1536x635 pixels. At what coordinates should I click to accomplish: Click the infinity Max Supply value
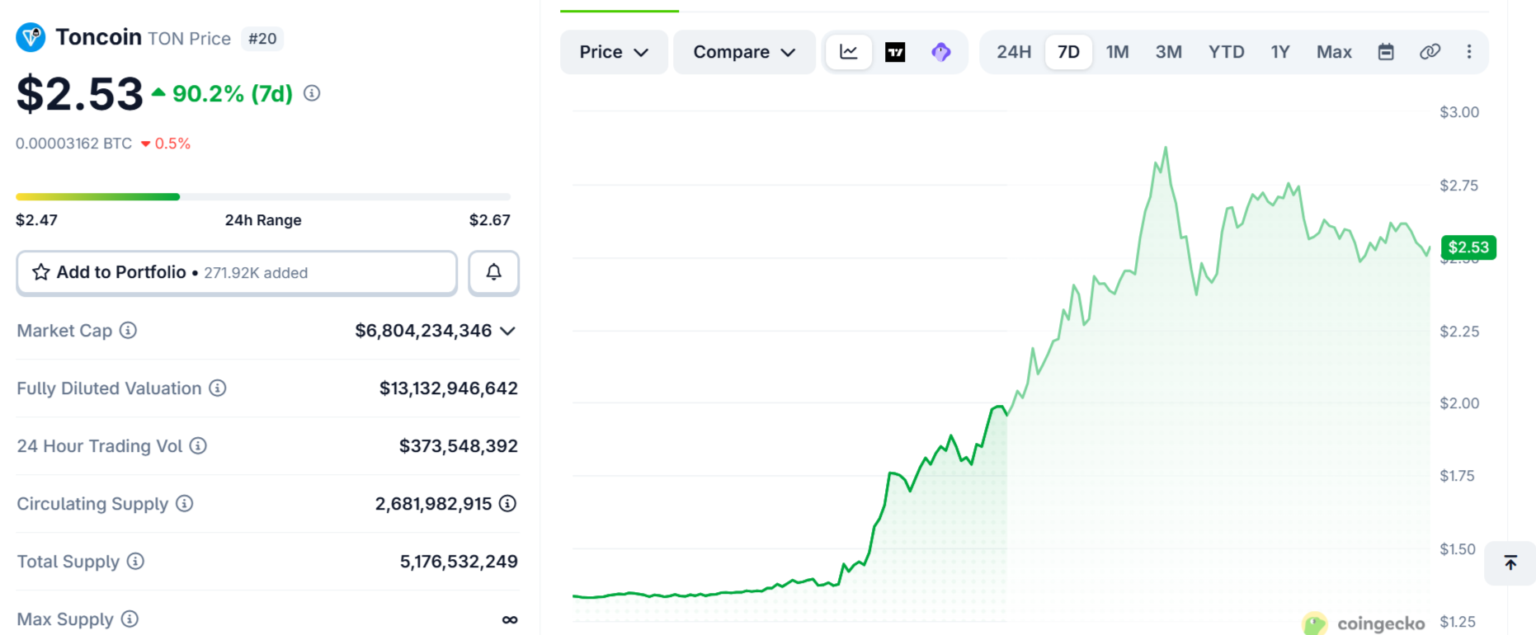(x=510, y=619)
